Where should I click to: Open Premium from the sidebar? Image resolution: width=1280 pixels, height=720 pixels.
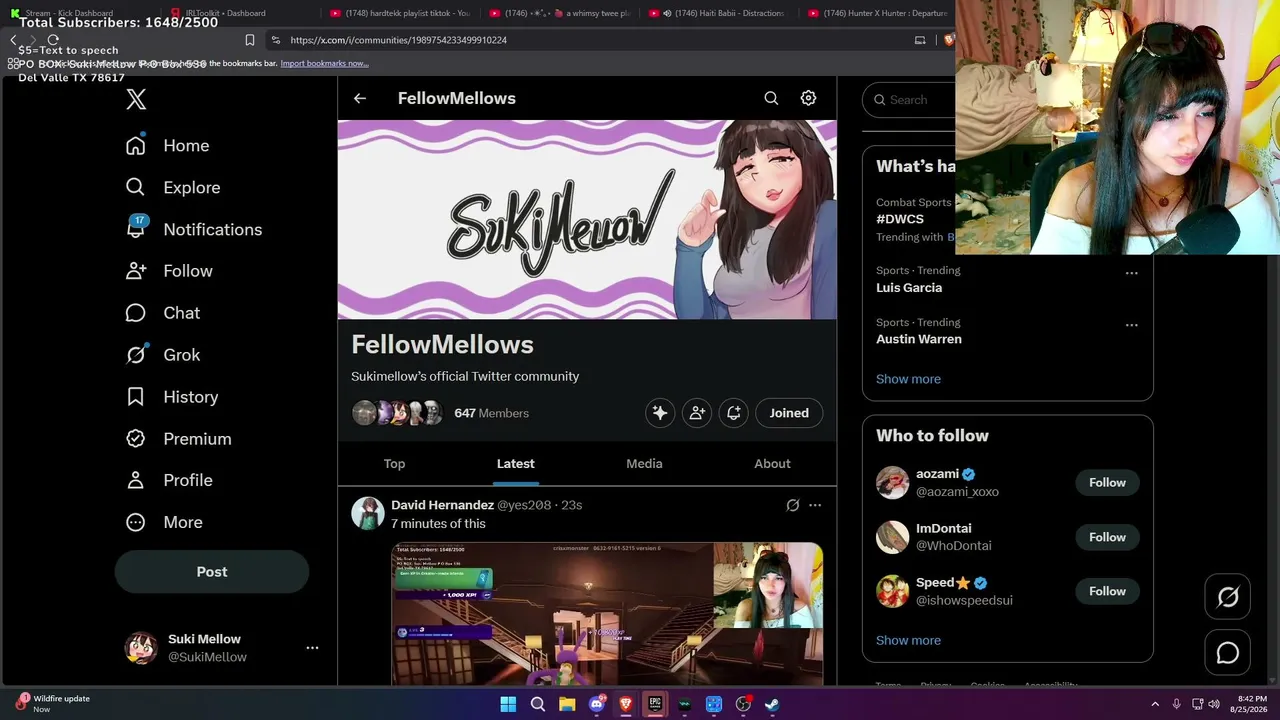[x=178, y=439]
